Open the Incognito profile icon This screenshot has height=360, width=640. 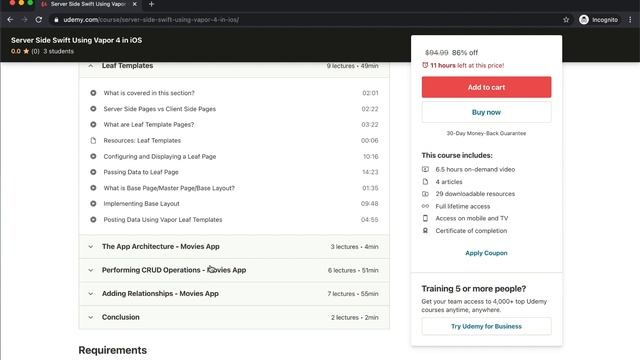pos(584,20)
